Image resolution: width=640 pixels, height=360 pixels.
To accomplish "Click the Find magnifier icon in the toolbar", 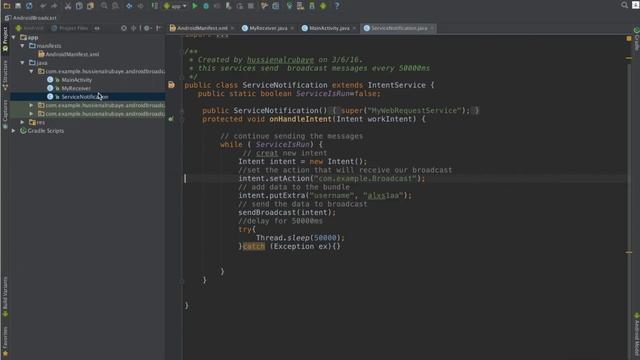I will point(104,6).
